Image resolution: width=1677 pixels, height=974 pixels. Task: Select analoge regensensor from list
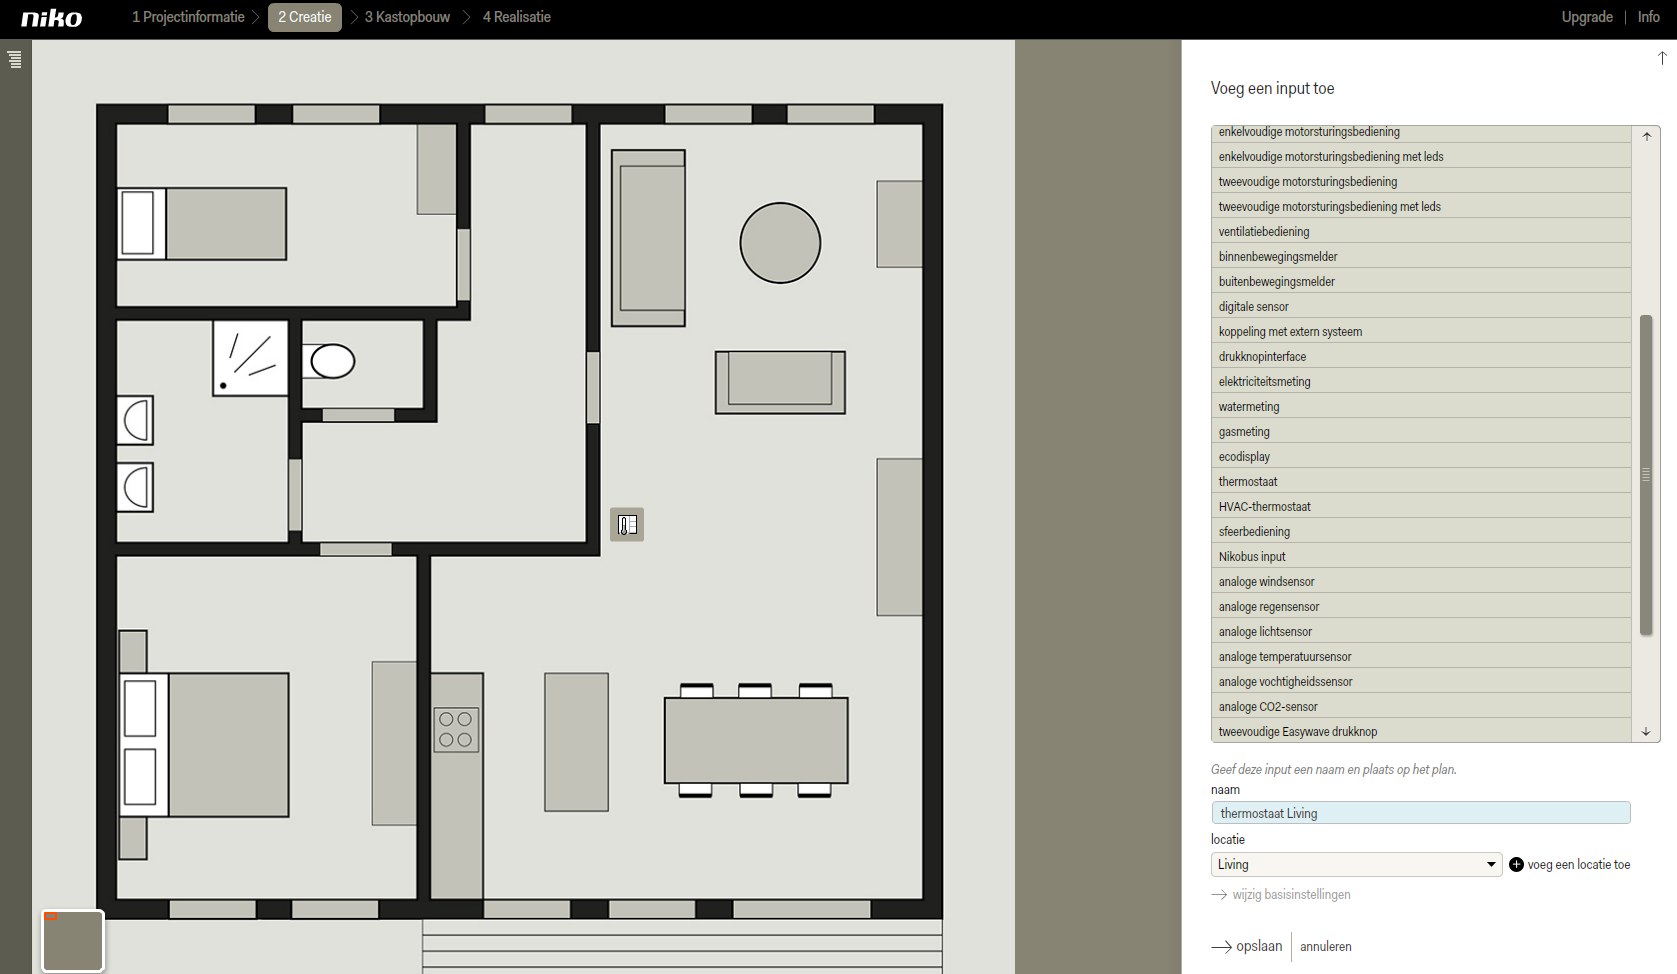[1421, 607]
